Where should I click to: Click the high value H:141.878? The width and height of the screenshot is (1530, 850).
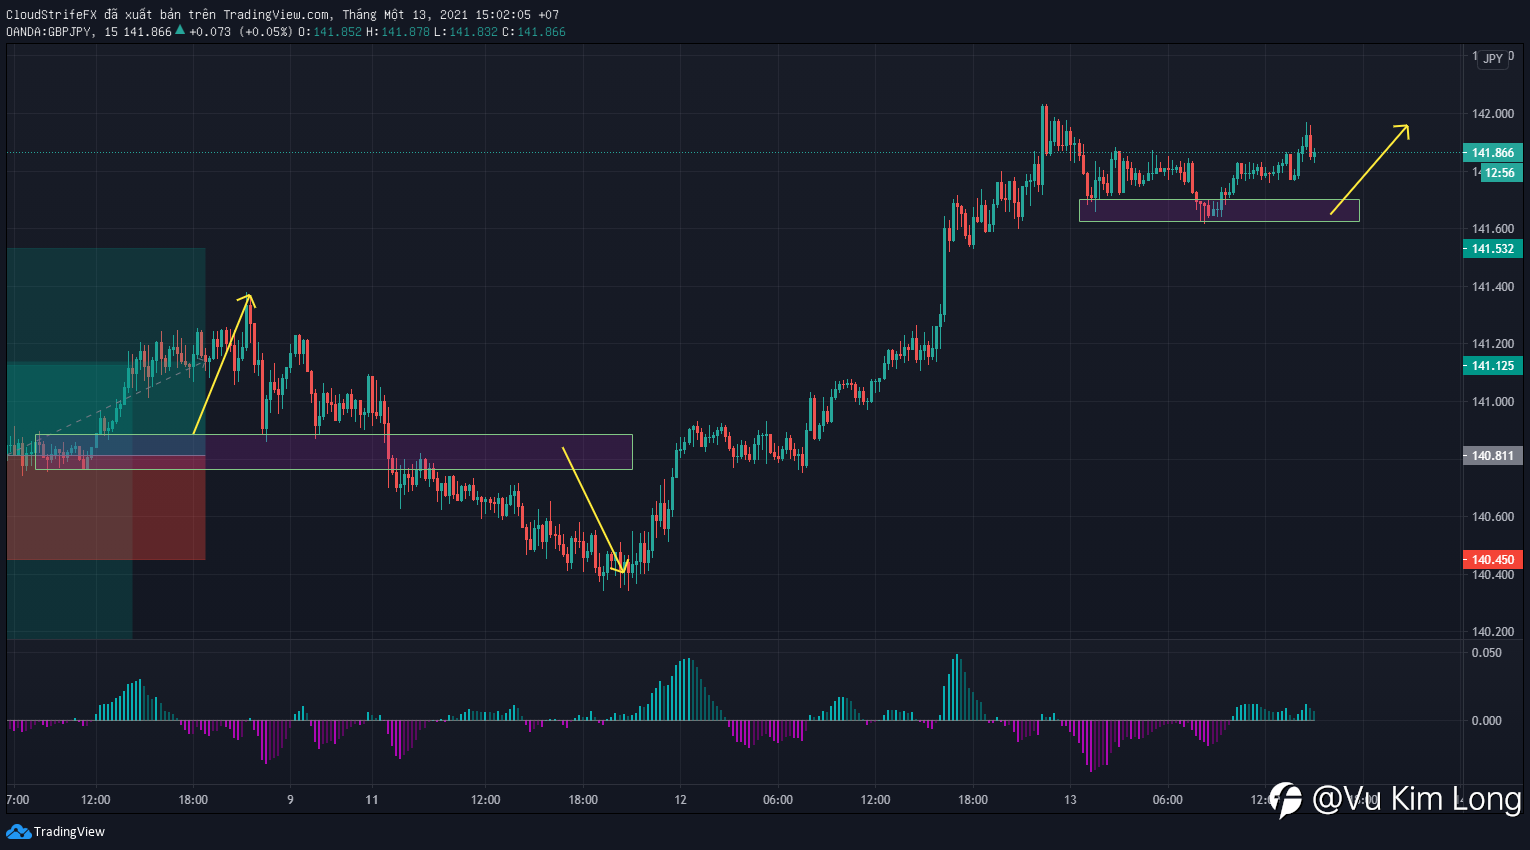click(x=398, y=31)
